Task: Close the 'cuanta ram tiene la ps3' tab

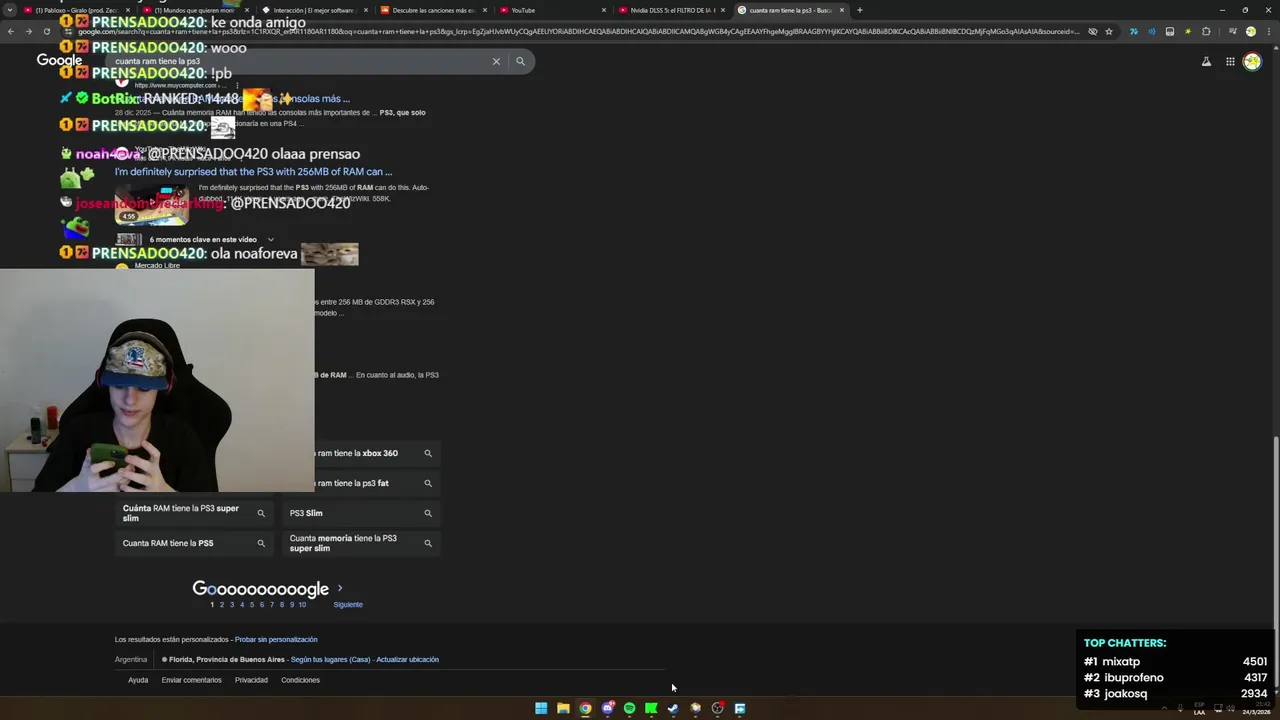Action: pos(842,10)
